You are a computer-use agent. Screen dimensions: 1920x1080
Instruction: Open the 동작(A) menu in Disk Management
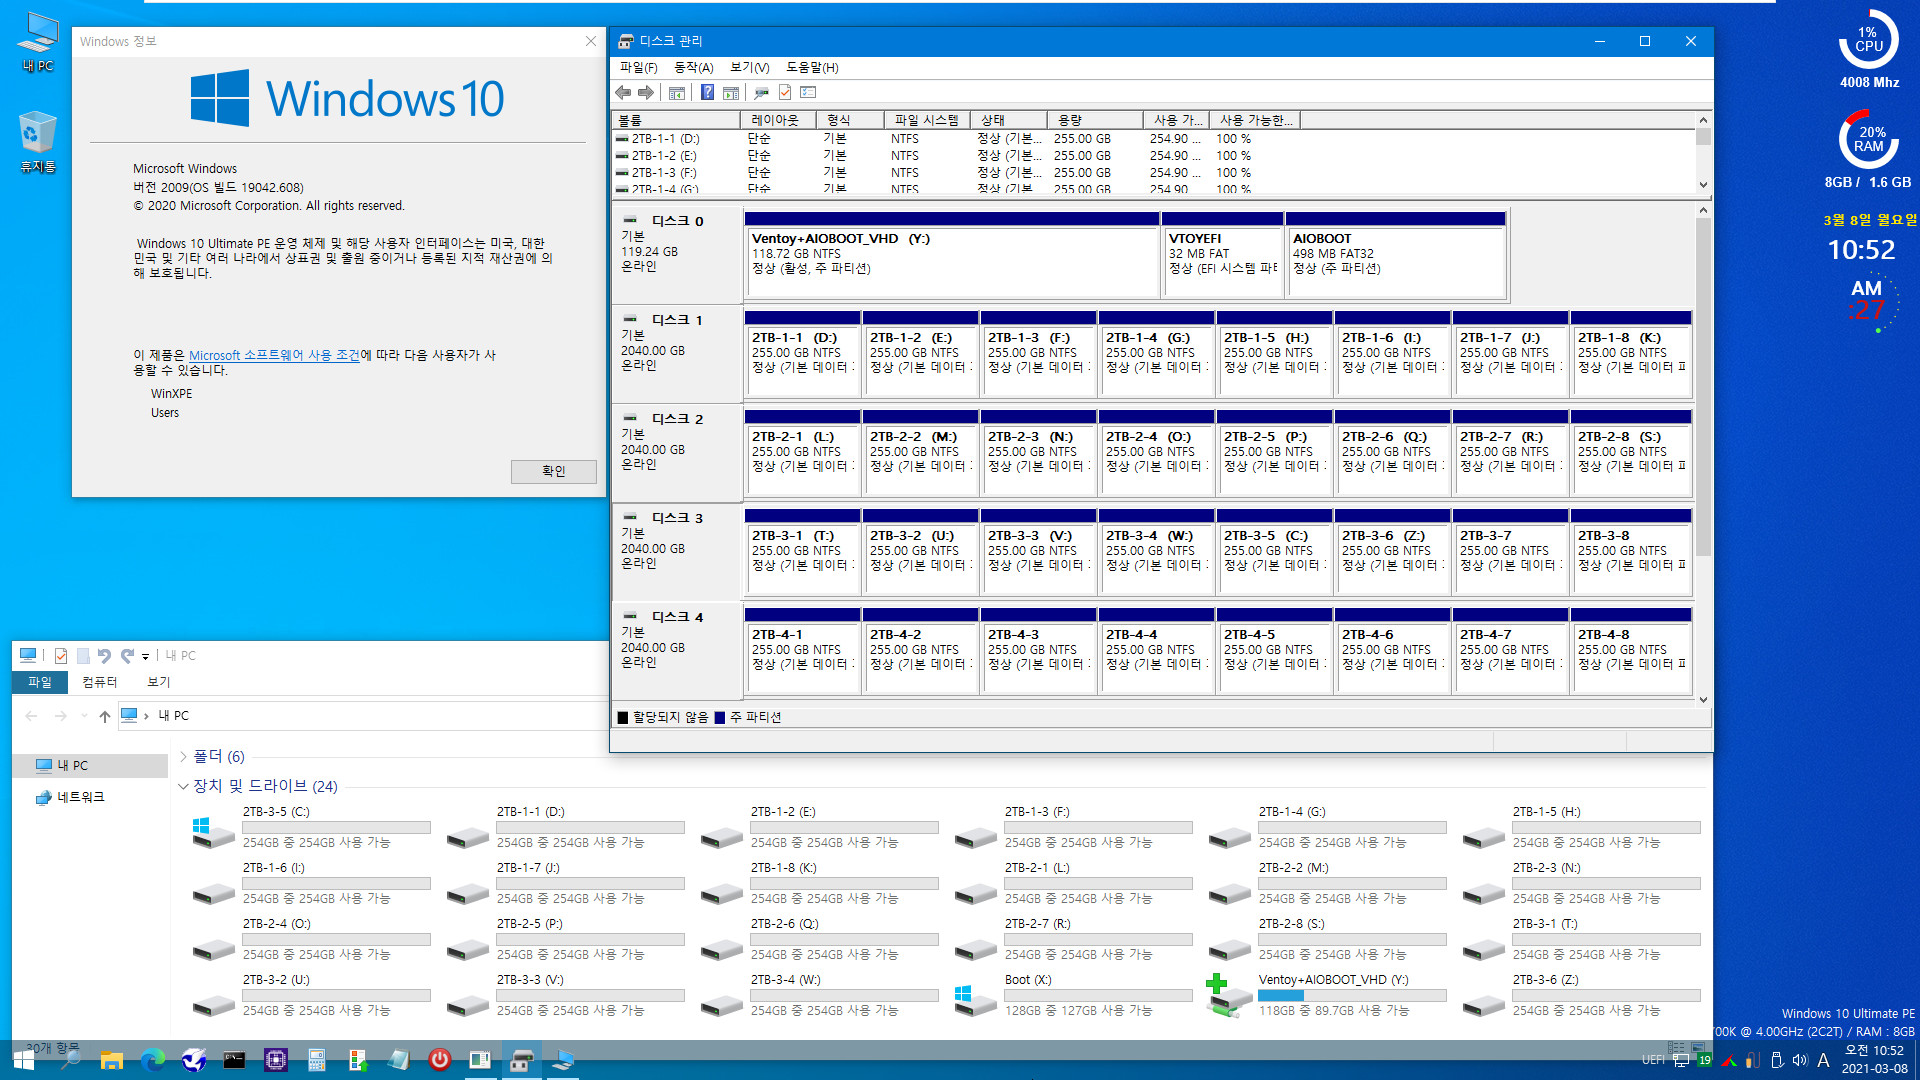coord(693,67)
